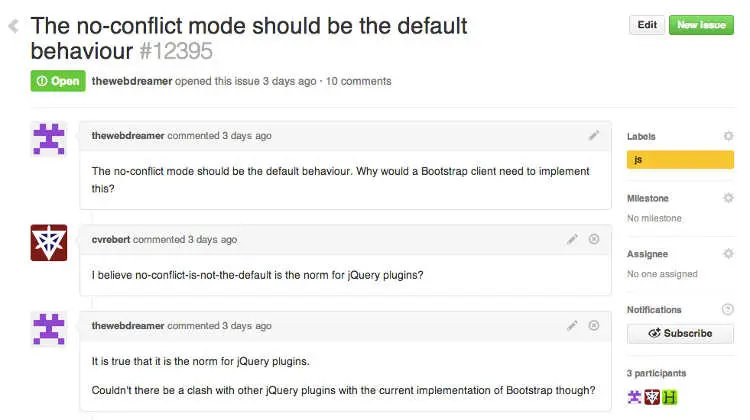Open the Labels gear dropdown

click(x=727, y=136)
